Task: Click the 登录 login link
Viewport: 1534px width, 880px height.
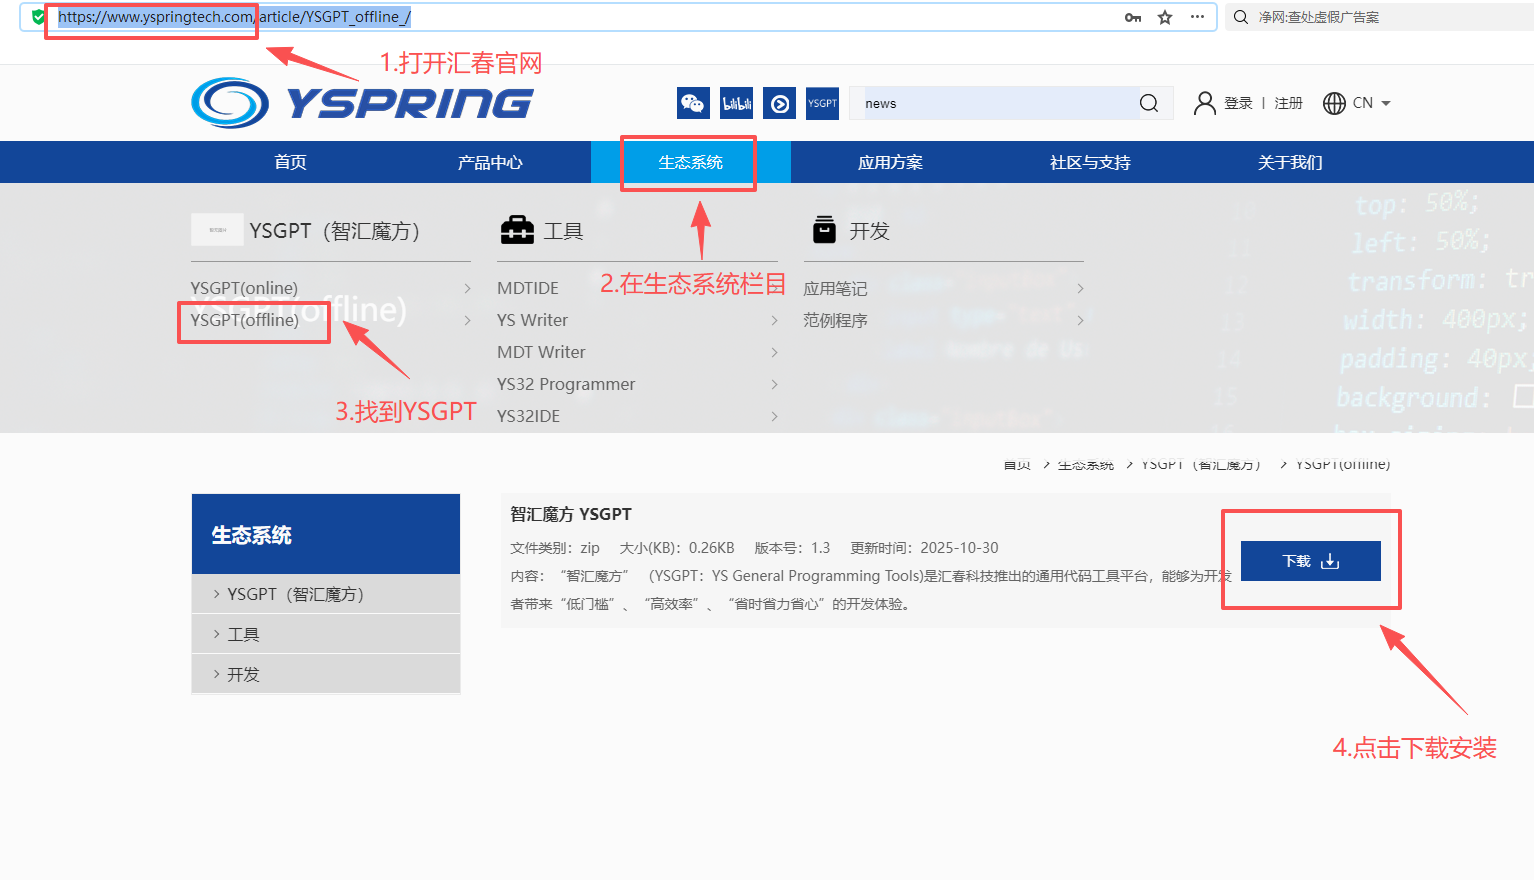Action: click(x=1238, y=103)
